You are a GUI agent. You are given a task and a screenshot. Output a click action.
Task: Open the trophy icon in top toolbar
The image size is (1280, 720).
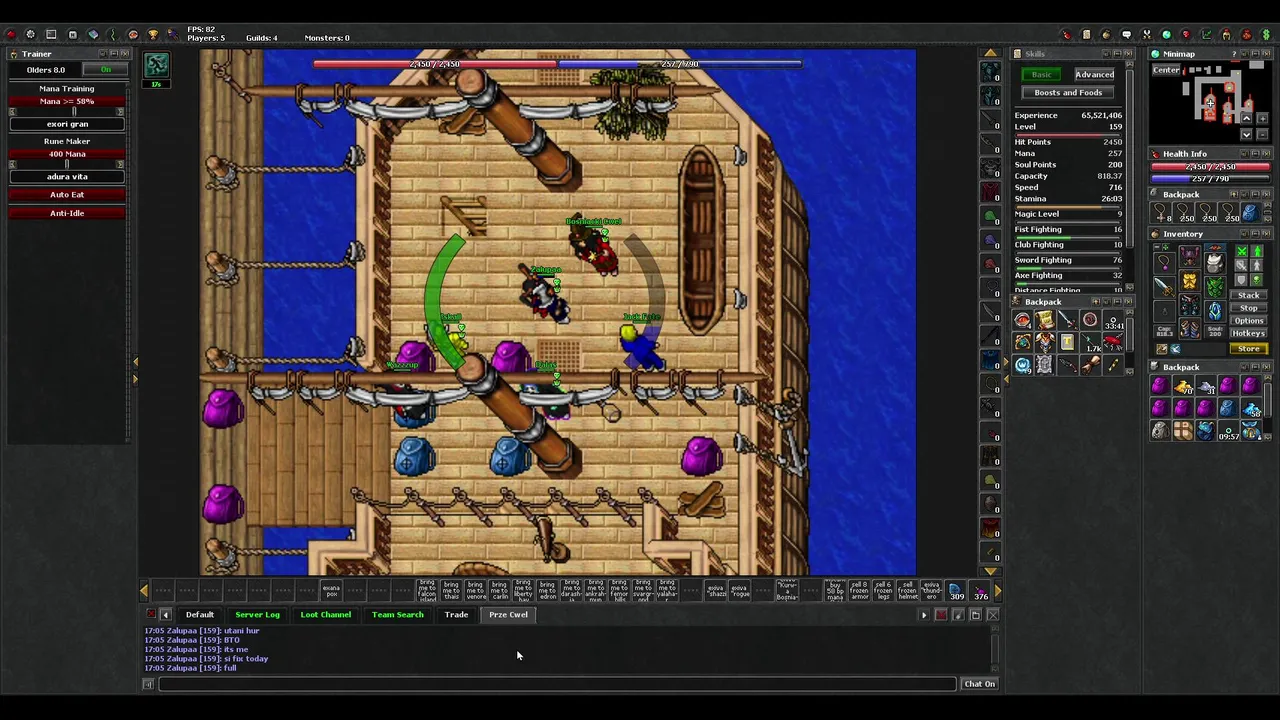pos(153,35)
